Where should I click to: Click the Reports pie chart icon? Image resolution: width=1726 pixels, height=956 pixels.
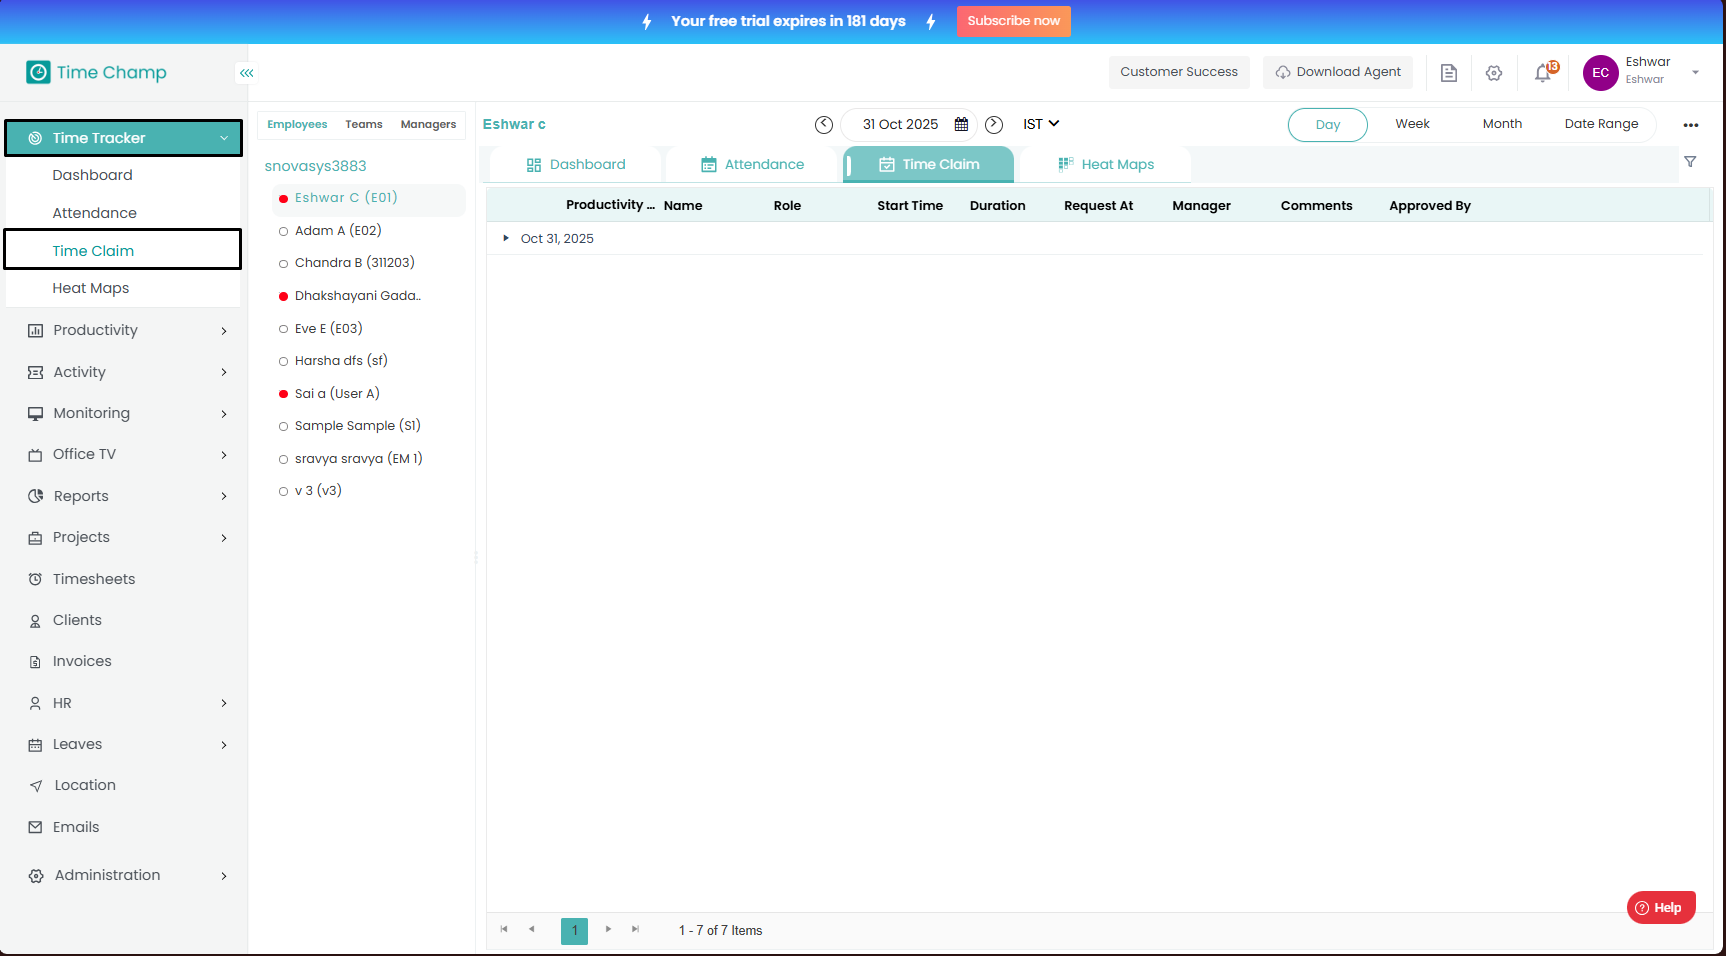click(35, 496)
